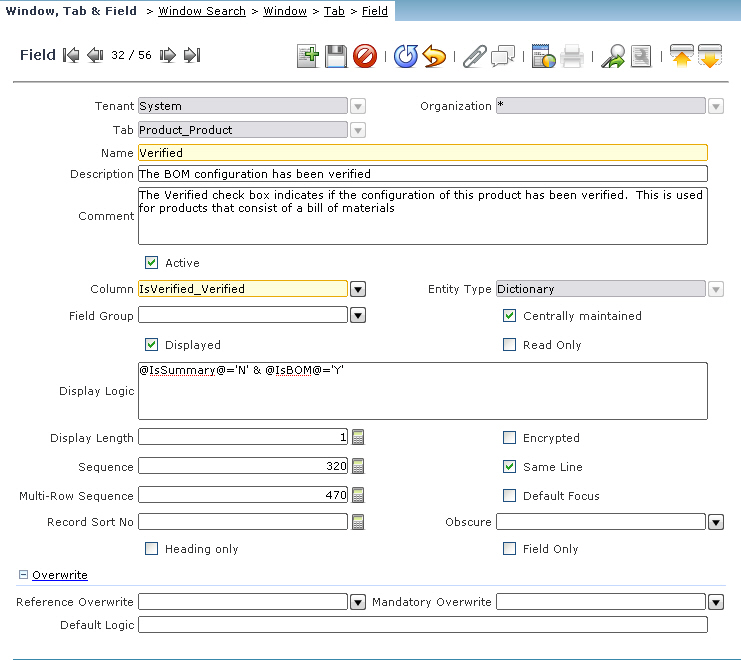741x660 pixels.
Task: Open the calculator beside Display Length
Action: [358, 437]
